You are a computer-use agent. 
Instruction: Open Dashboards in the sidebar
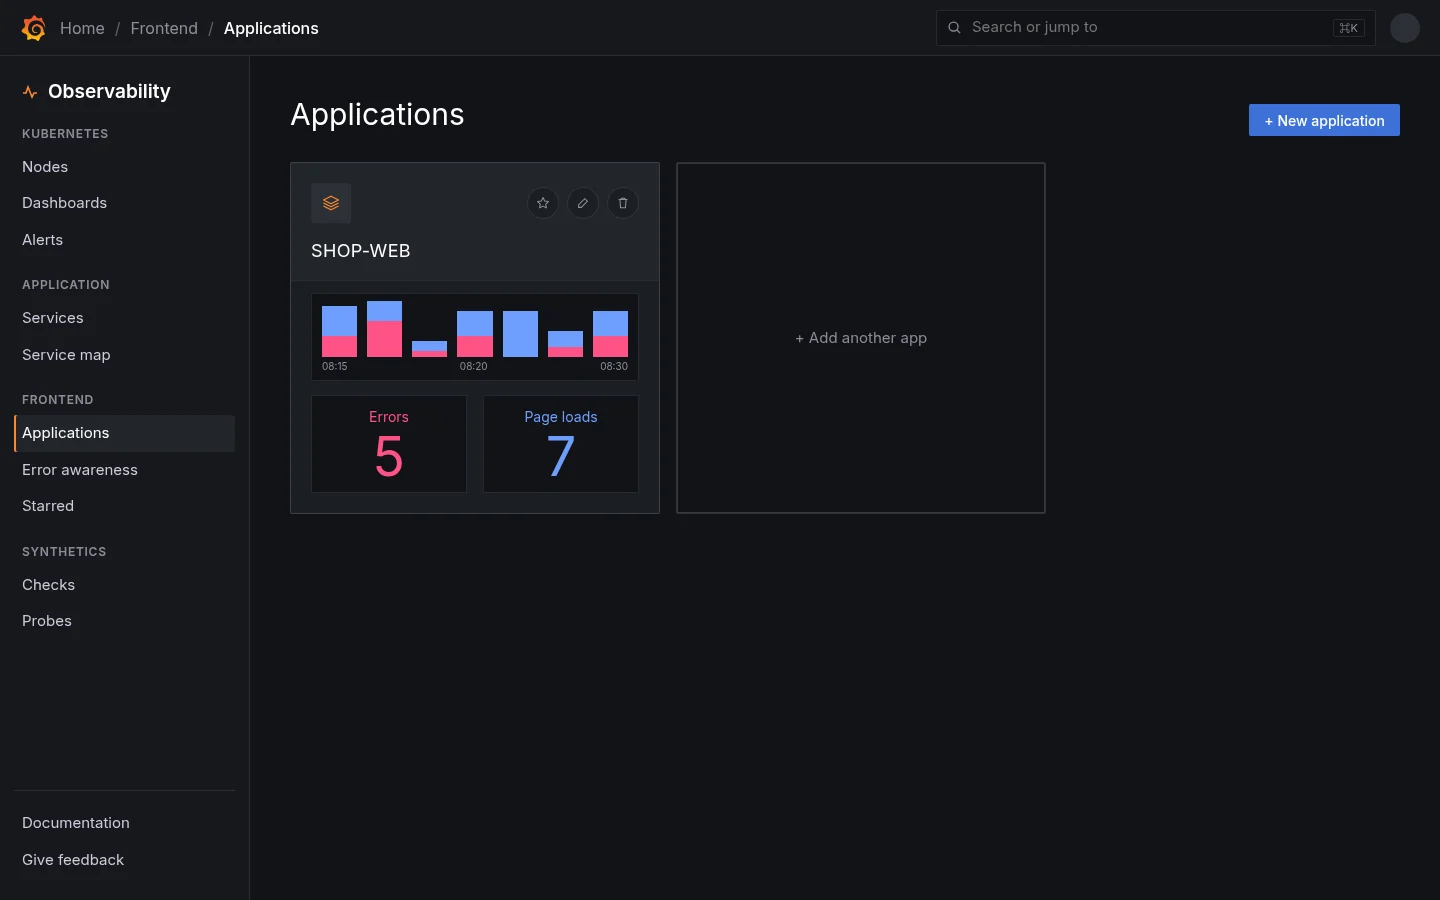tap(124, 203)
